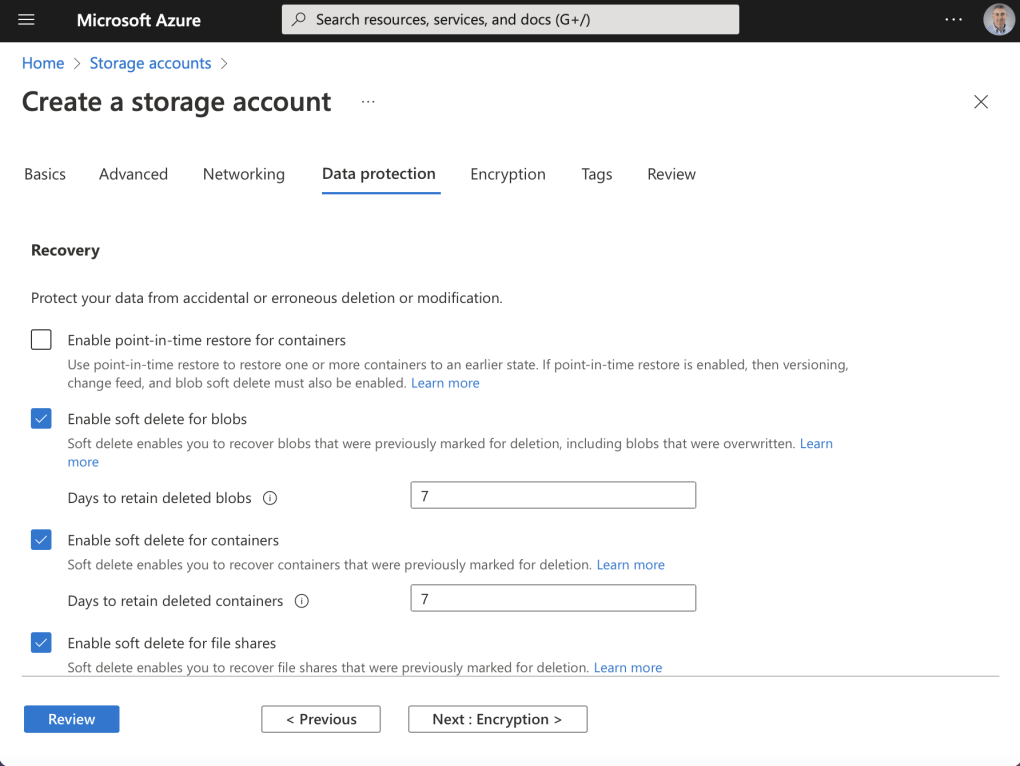Click the info icon beside deleted blobs

270,497
